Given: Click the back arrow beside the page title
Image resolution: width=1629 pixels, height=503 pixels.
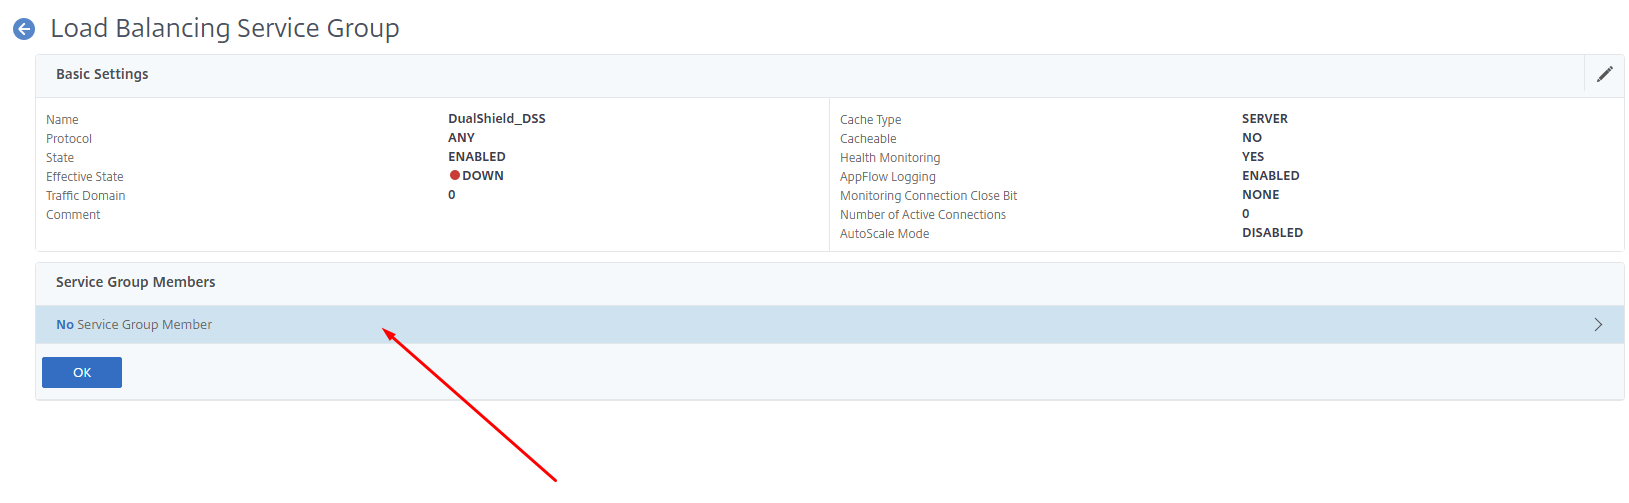Looking at the screenshot, I should (x=24, y=30).
